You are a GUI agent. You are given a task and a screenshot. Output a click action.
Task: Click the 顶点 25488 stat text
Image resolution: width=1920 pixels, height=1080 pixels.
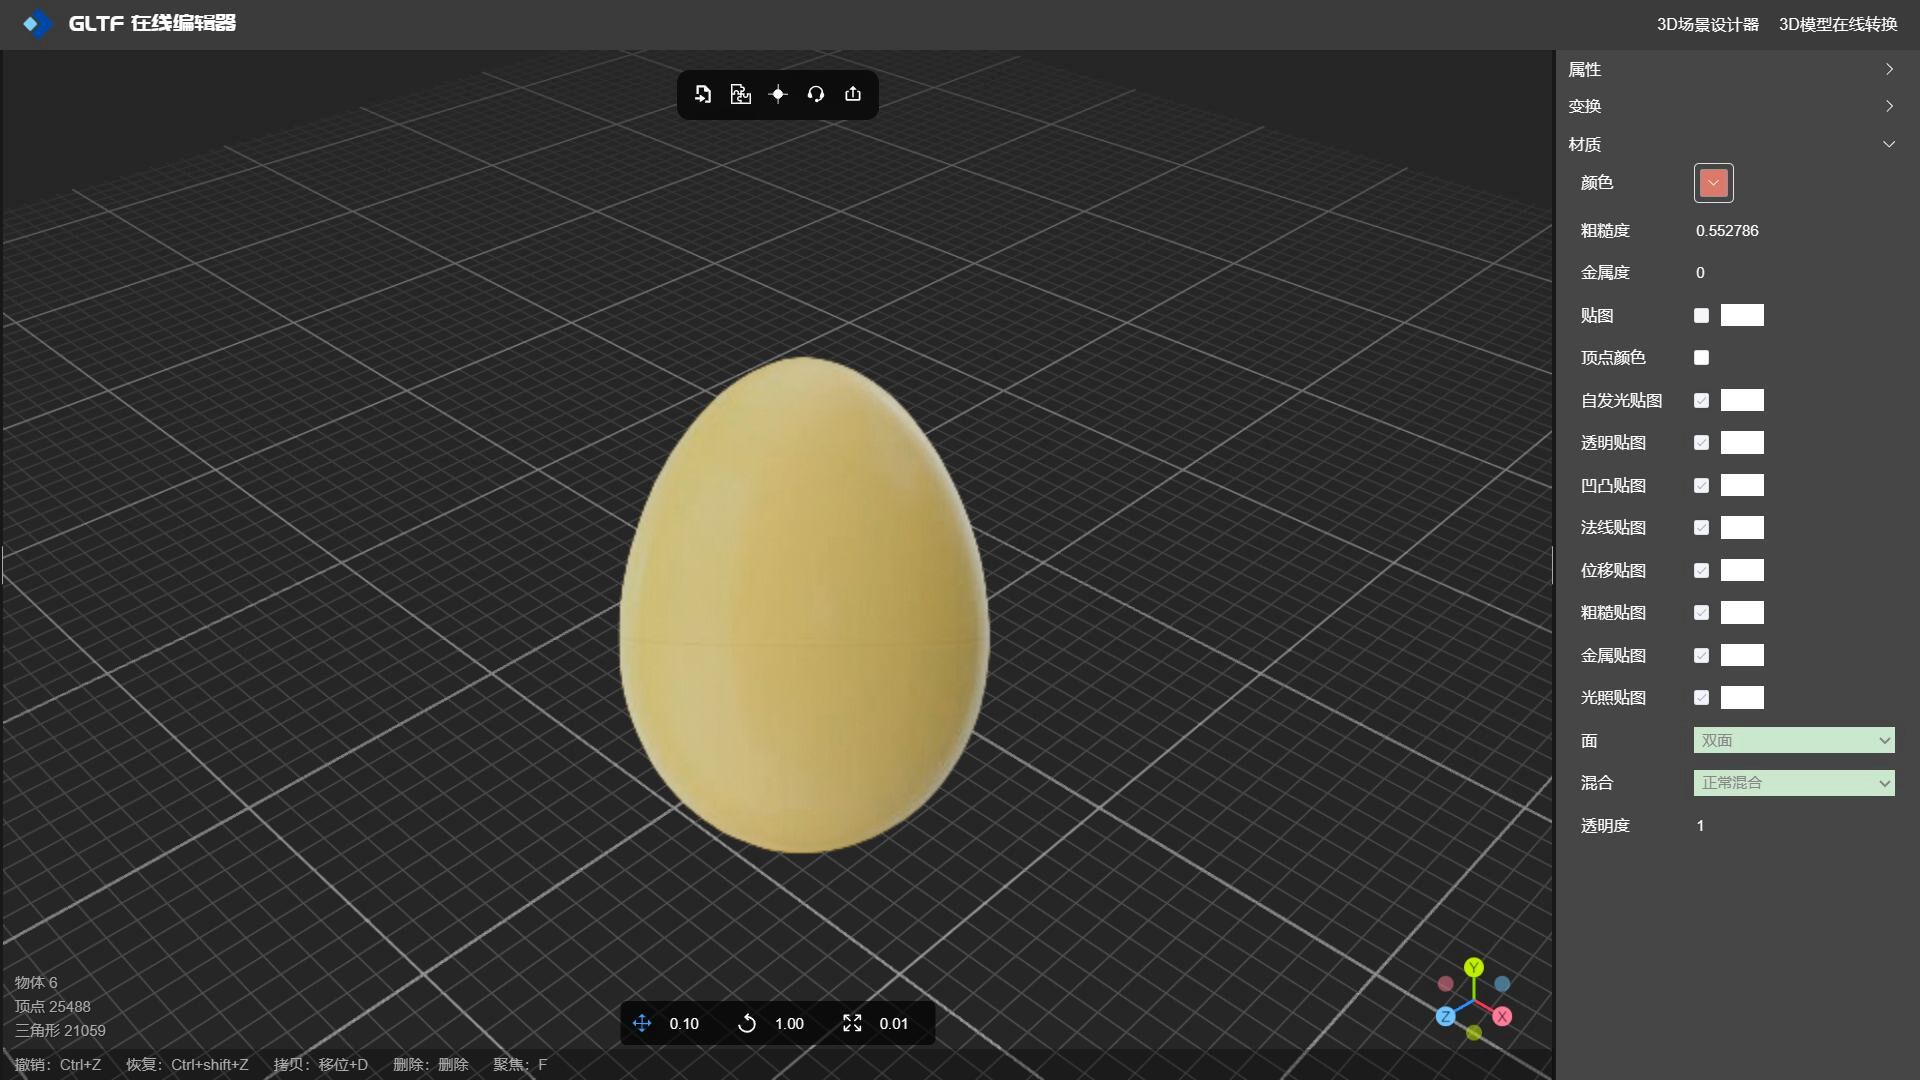pyautogui.click(x=52, y=1007)
